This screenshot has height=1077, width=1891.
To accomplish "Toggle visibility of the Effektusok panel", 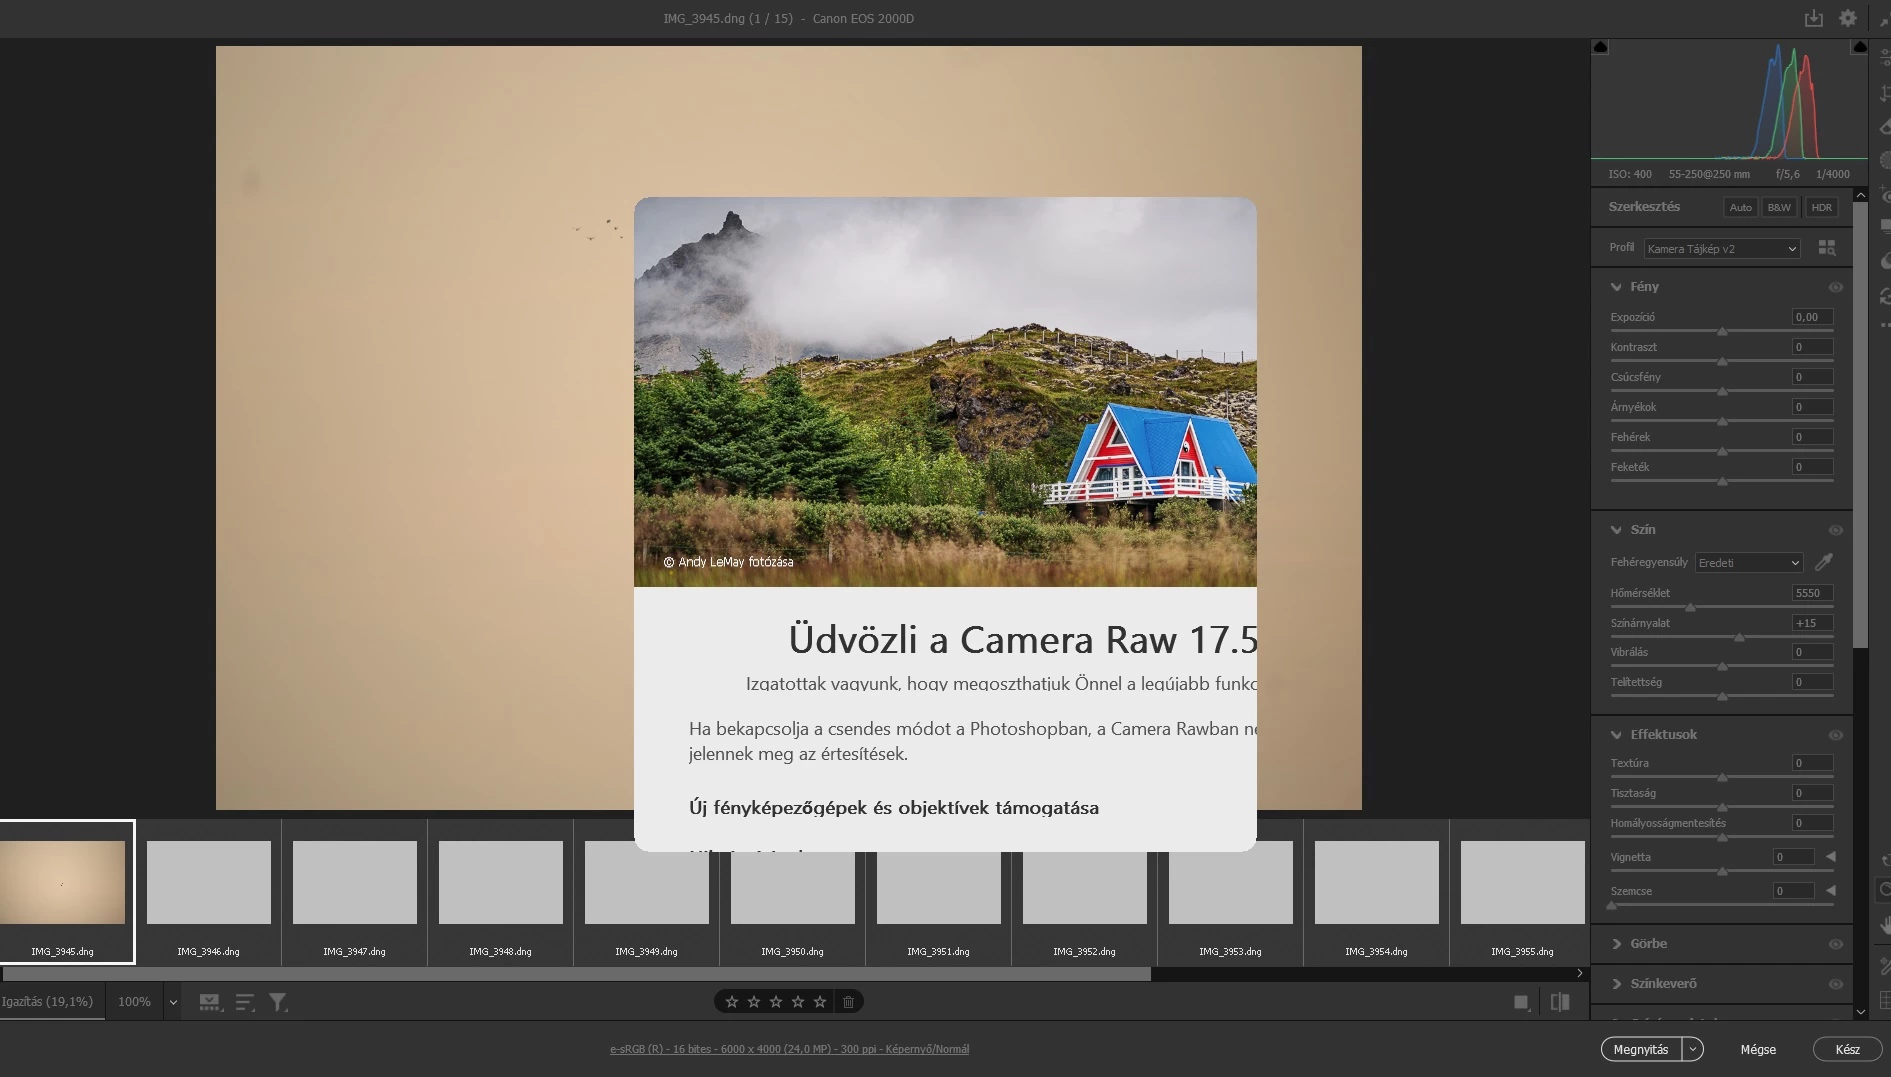I will (1836, 735).
